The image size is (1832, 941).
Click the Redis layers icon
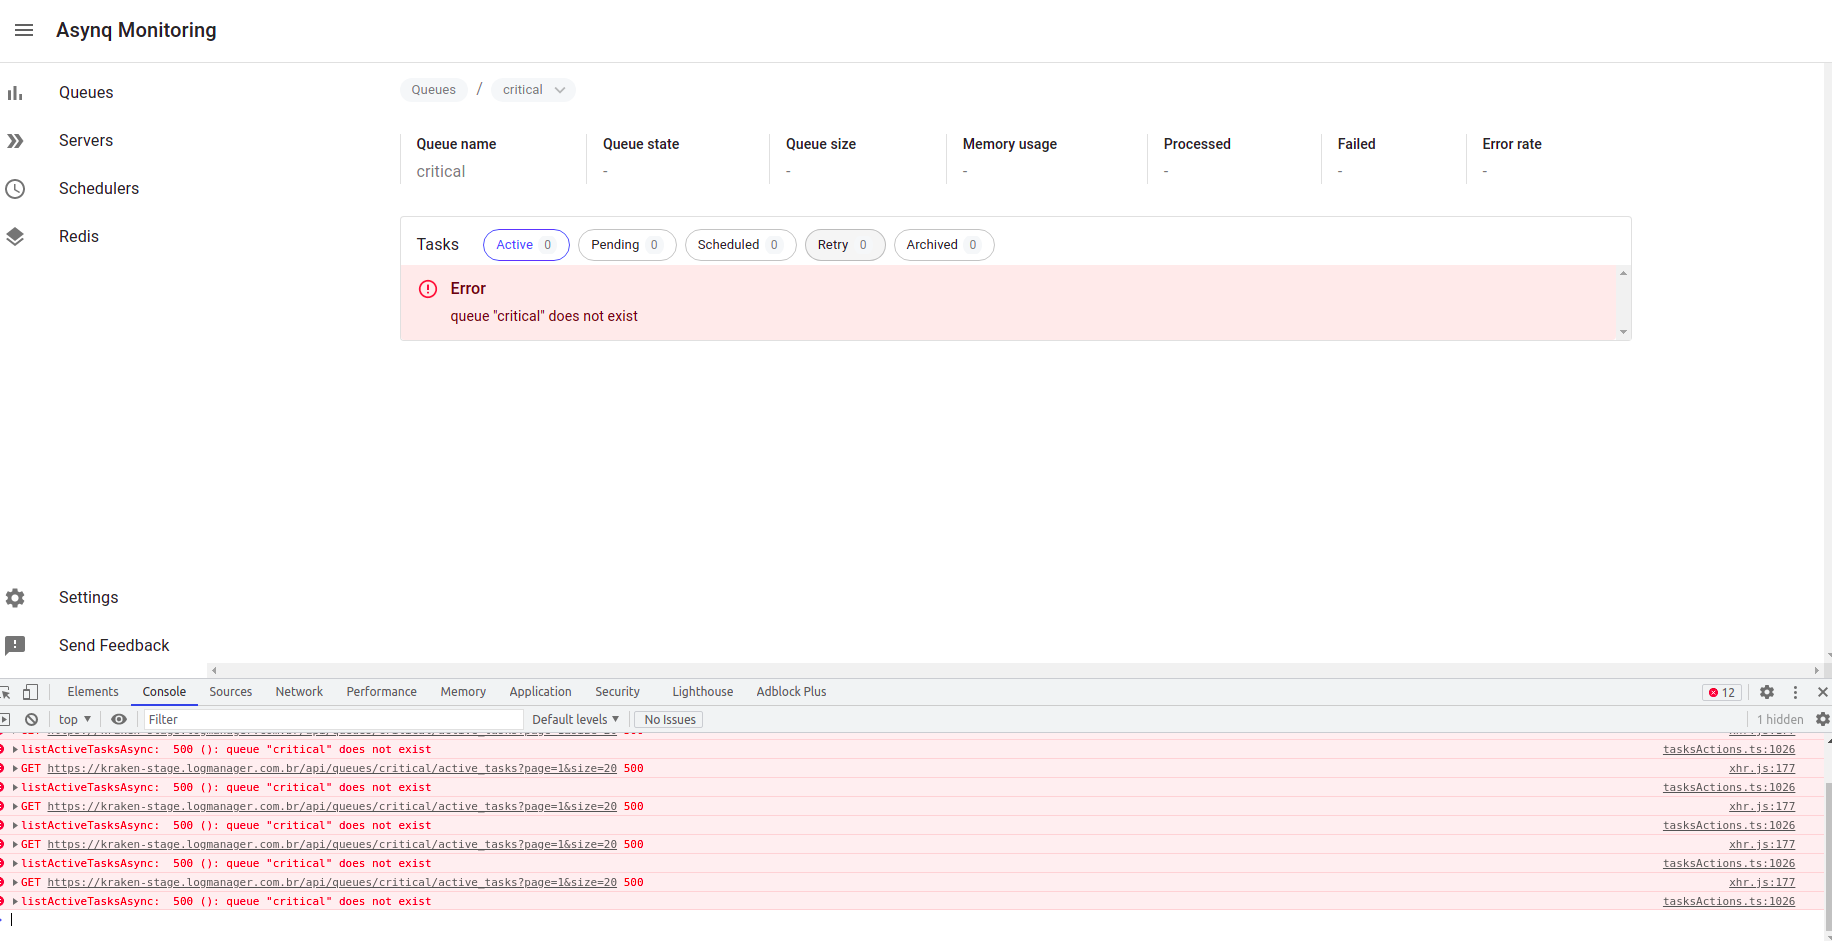(15, 237)
